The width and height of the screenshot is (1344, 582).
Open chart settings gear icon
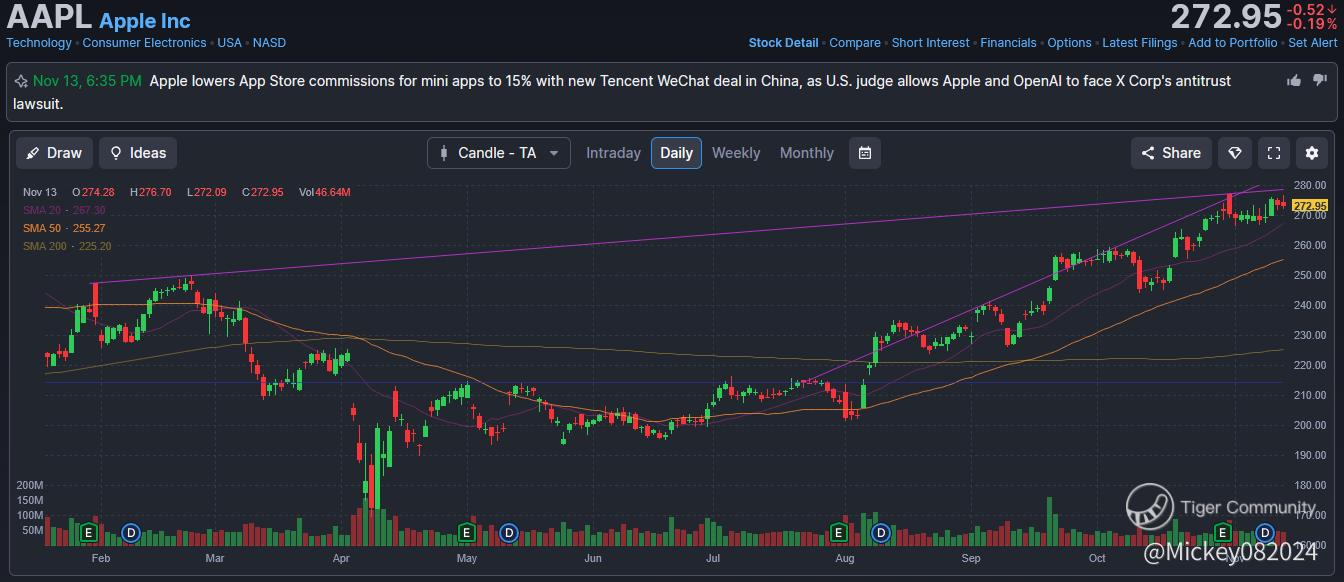tap(1312, 153)
